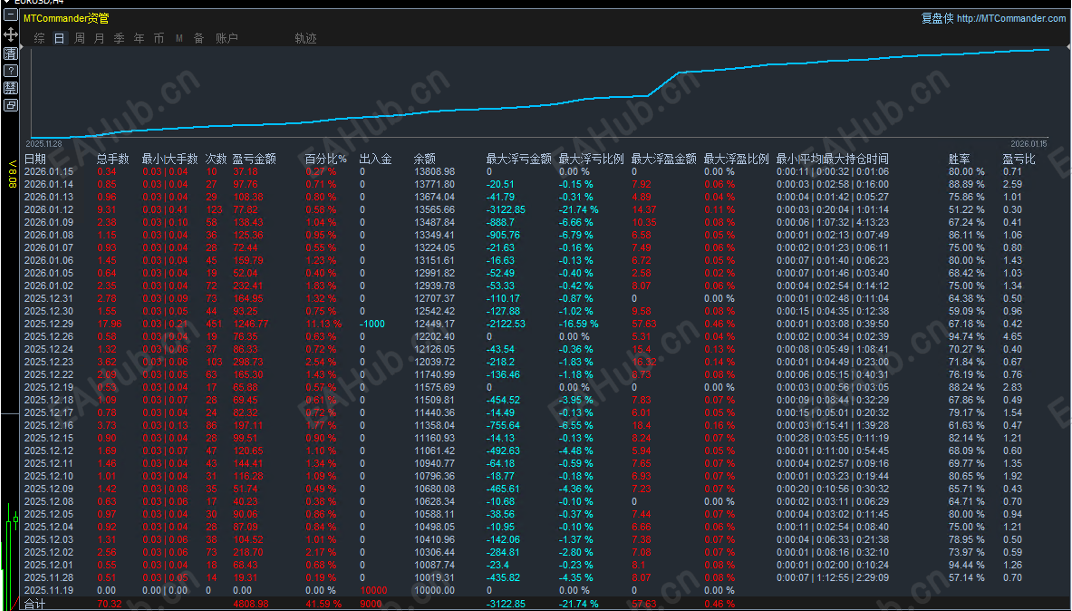Click the 盈亏比 column header

1019,159
